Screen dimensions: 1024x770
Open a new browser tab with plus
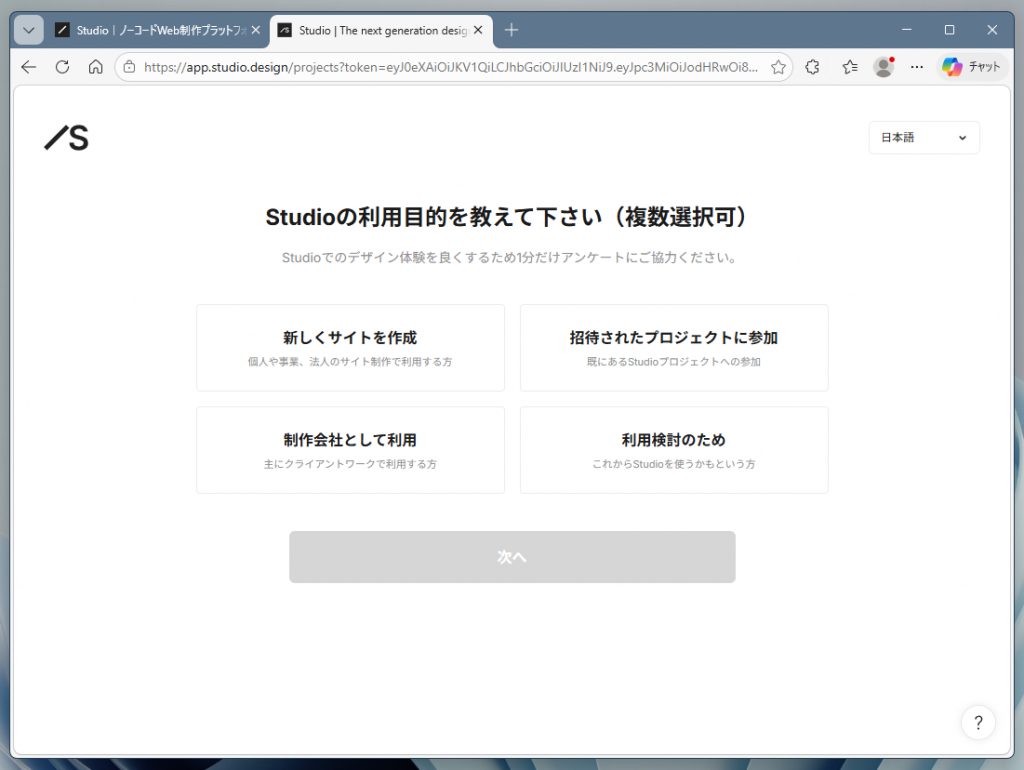(511, 30)
